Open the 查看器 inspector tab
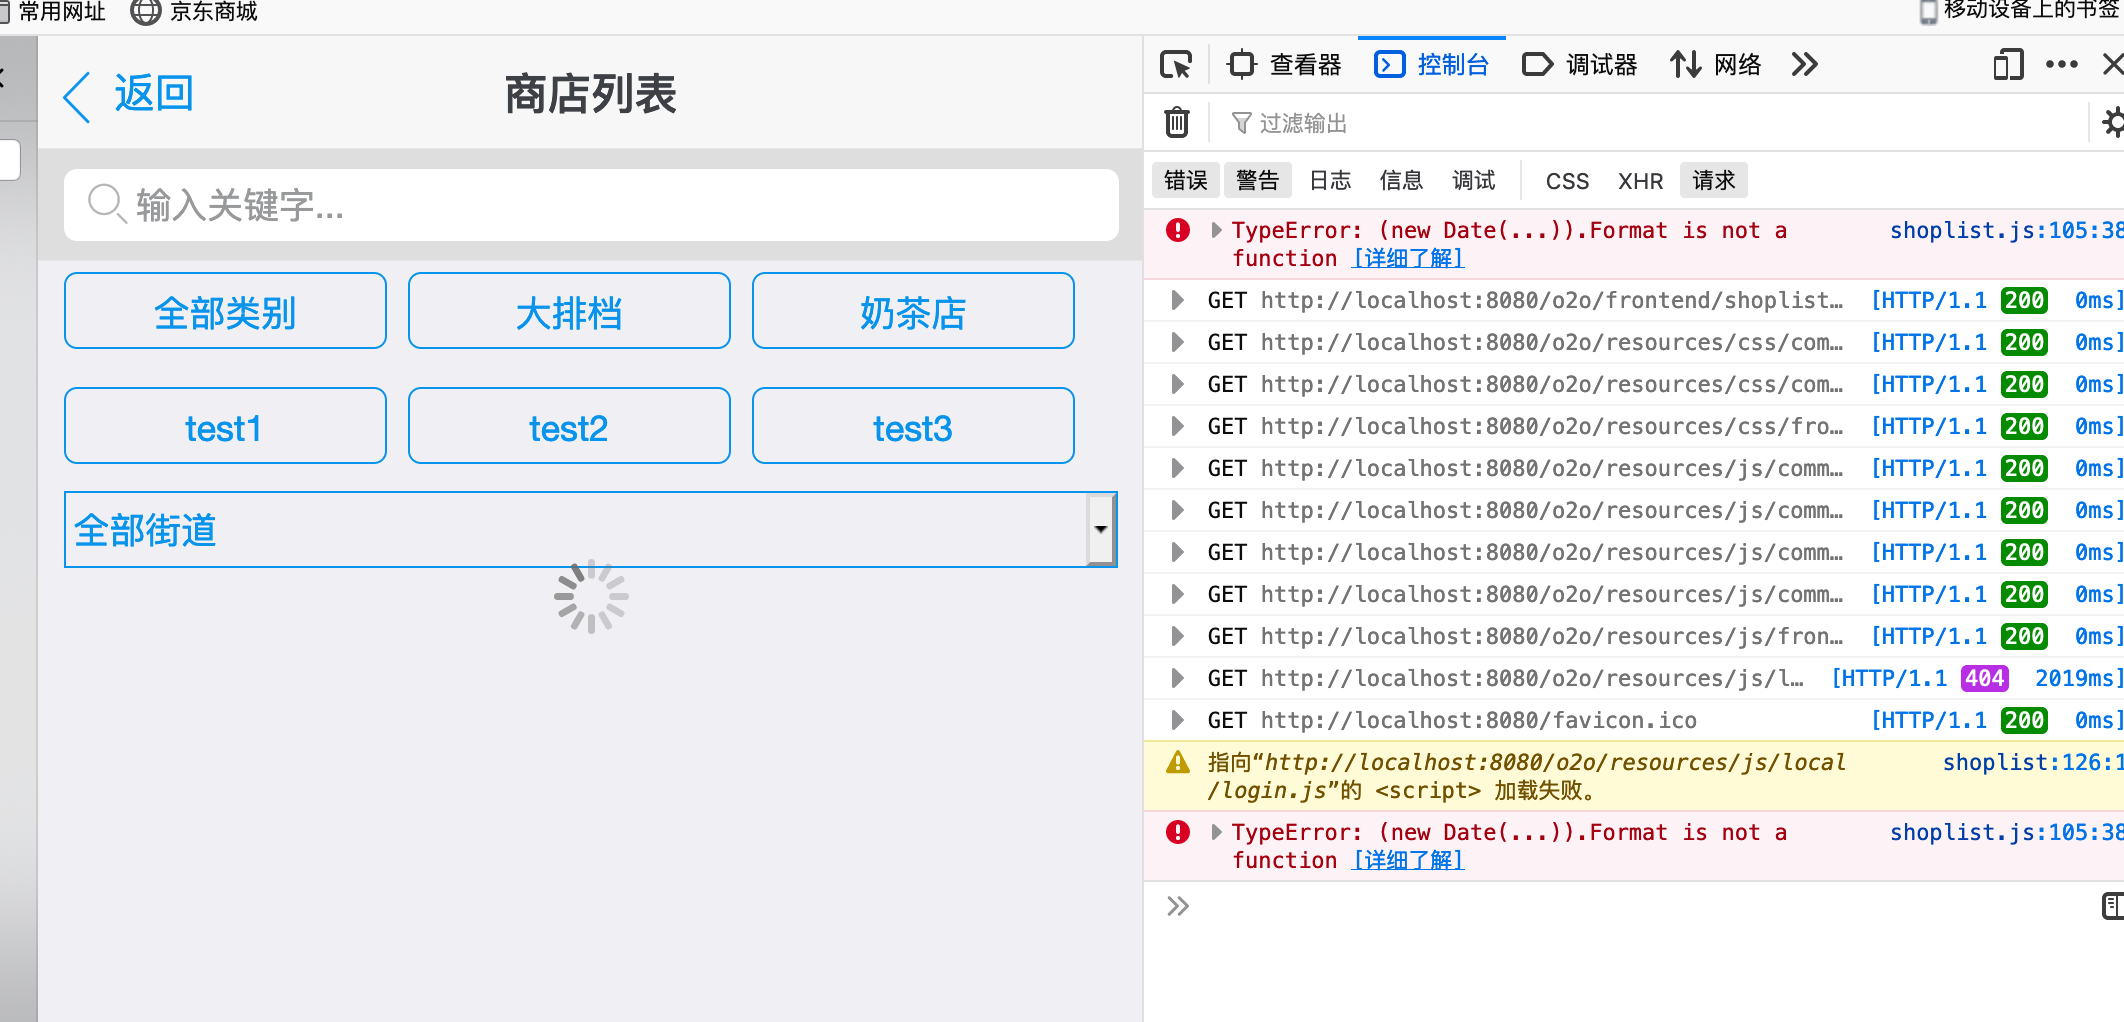Viewport: 2124px width, 1022px height. point(1284,65)
